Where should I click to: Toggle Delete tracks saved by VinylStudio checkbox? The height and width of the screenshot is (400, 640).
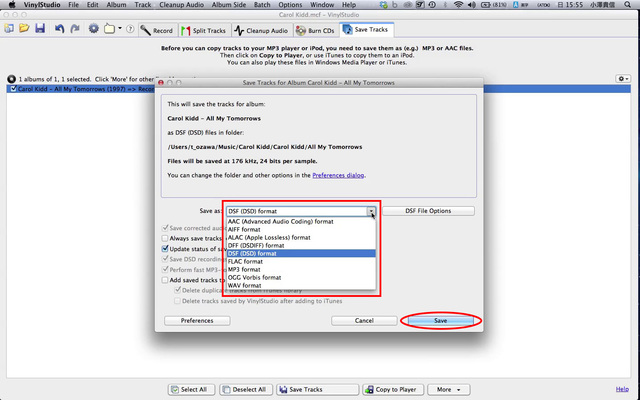[178, 301]
